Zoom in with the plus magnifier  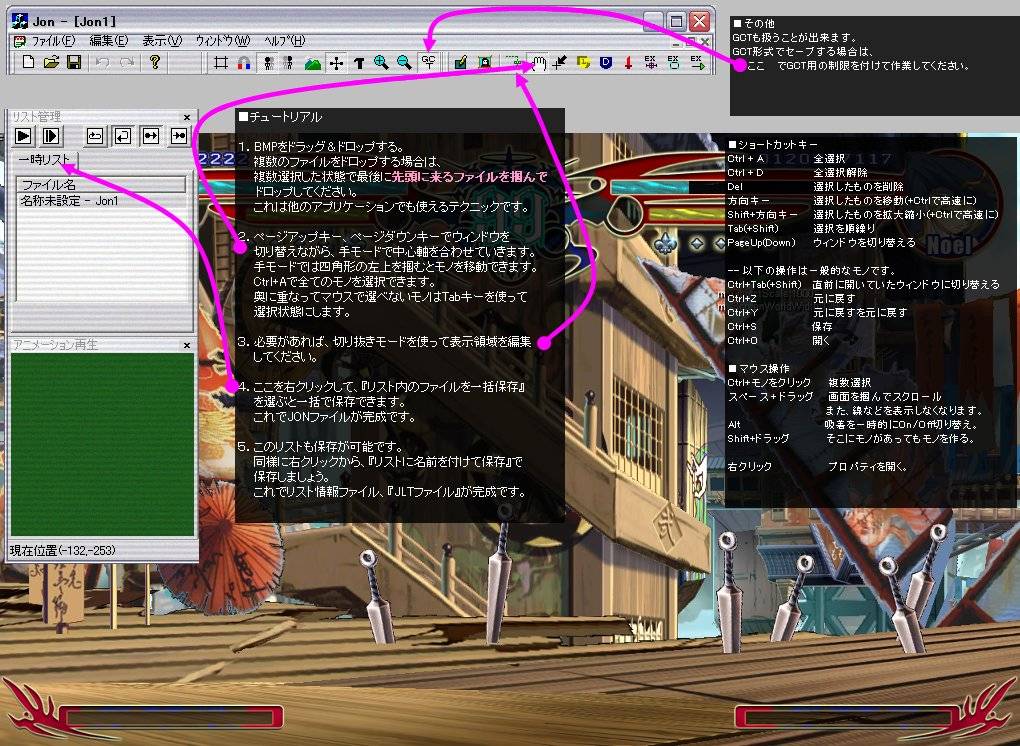pyautogui.click(x=381, y=62)
